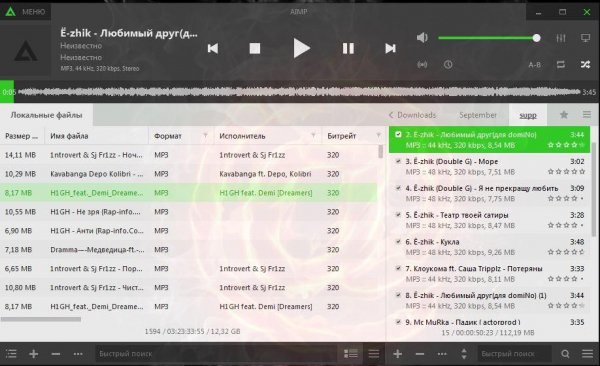Focus the playlist Быстрый поиск field

coord(515,354)
